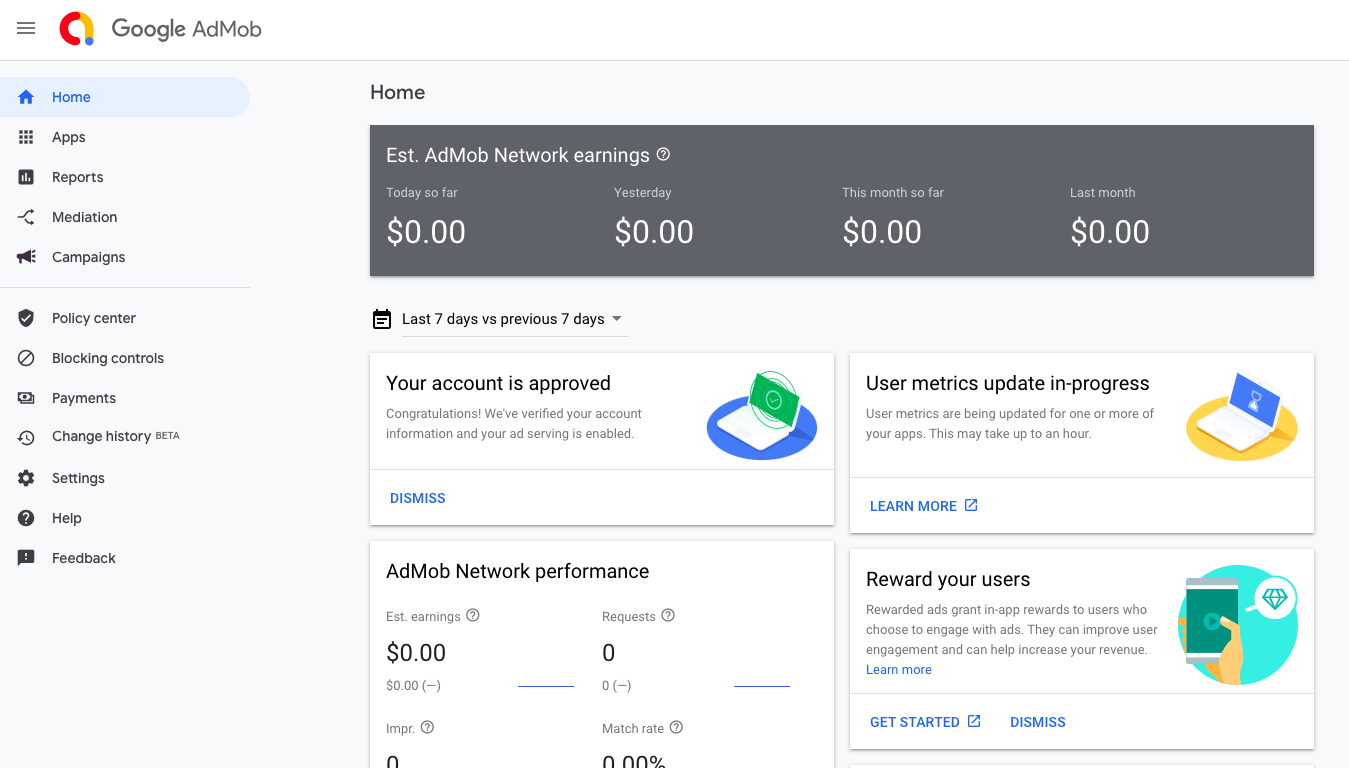Go to Change history page

(x=101, y=437)
